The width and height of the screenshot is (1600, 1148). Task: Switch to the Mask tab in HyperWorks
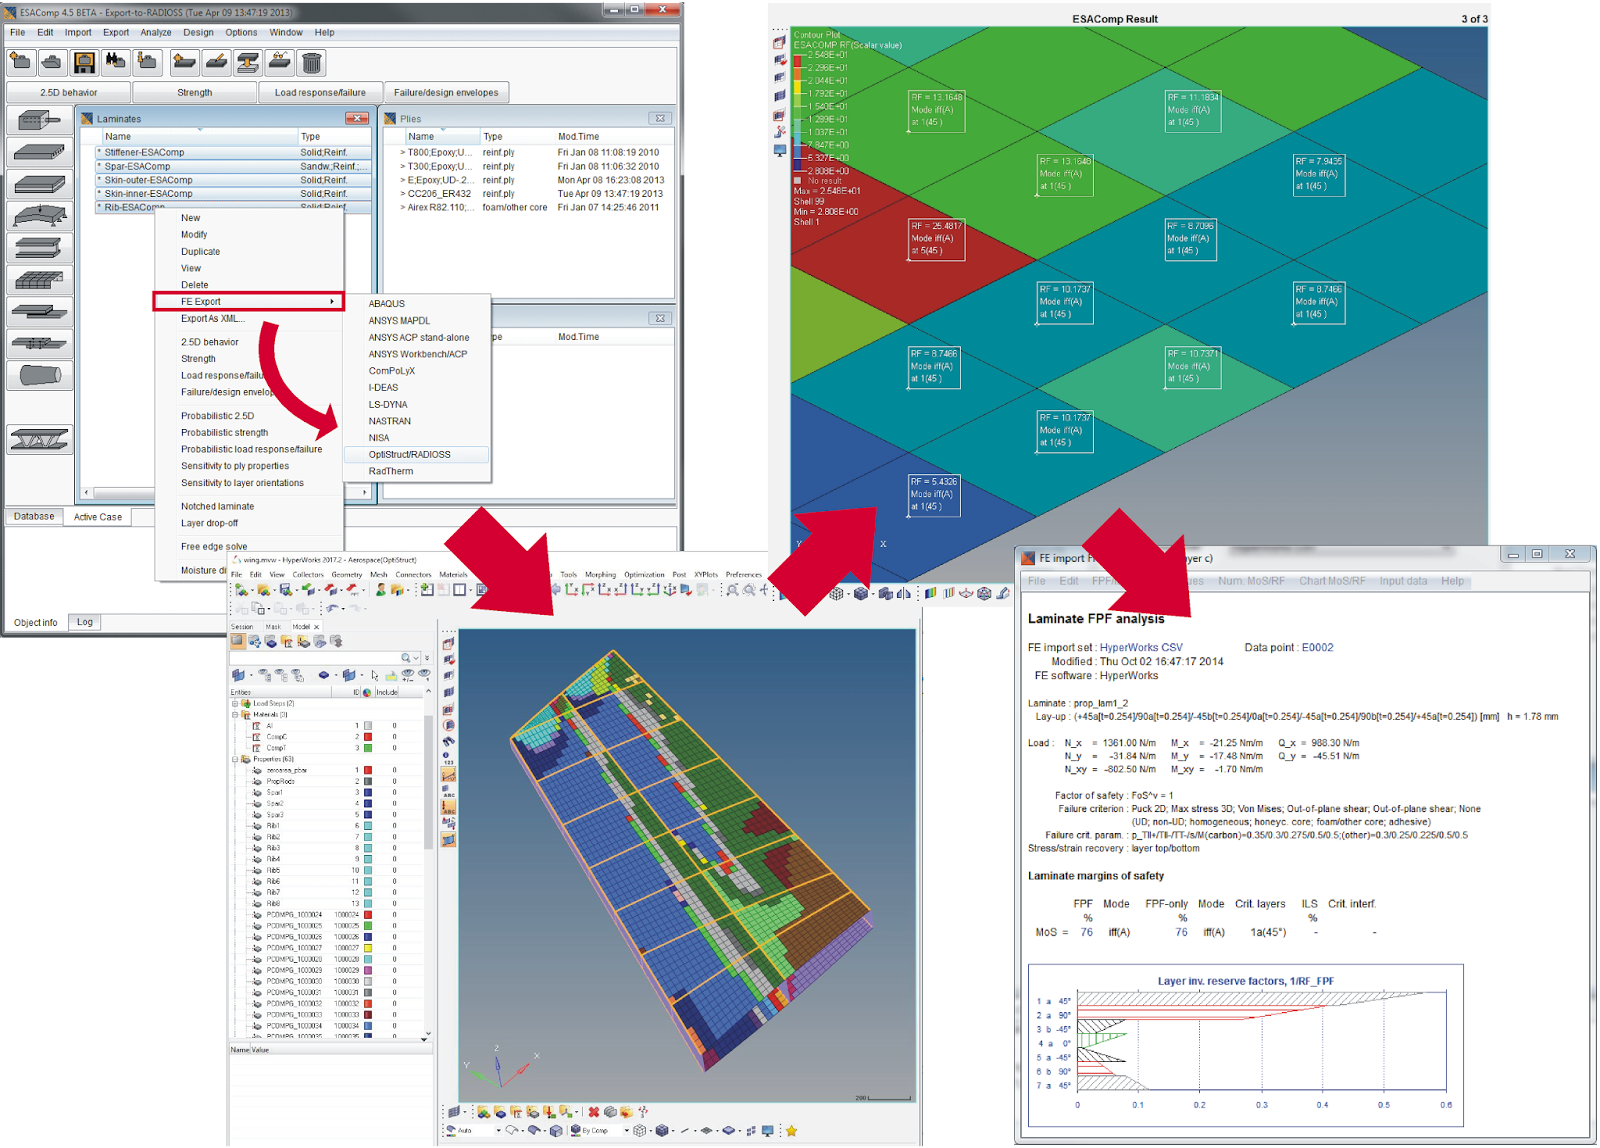click(x=273, y=626)
